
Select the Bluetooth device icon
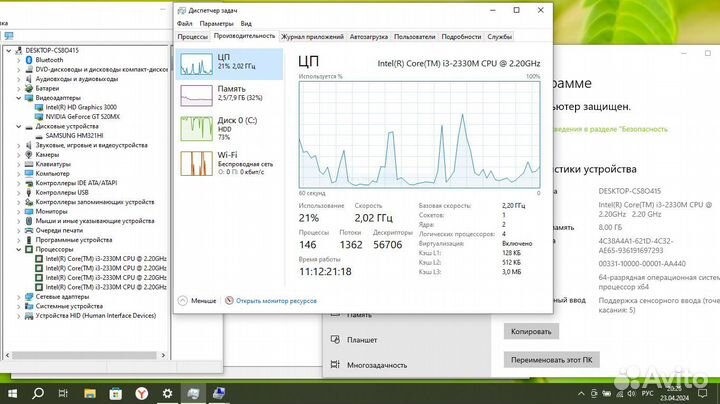click(29, 60)
